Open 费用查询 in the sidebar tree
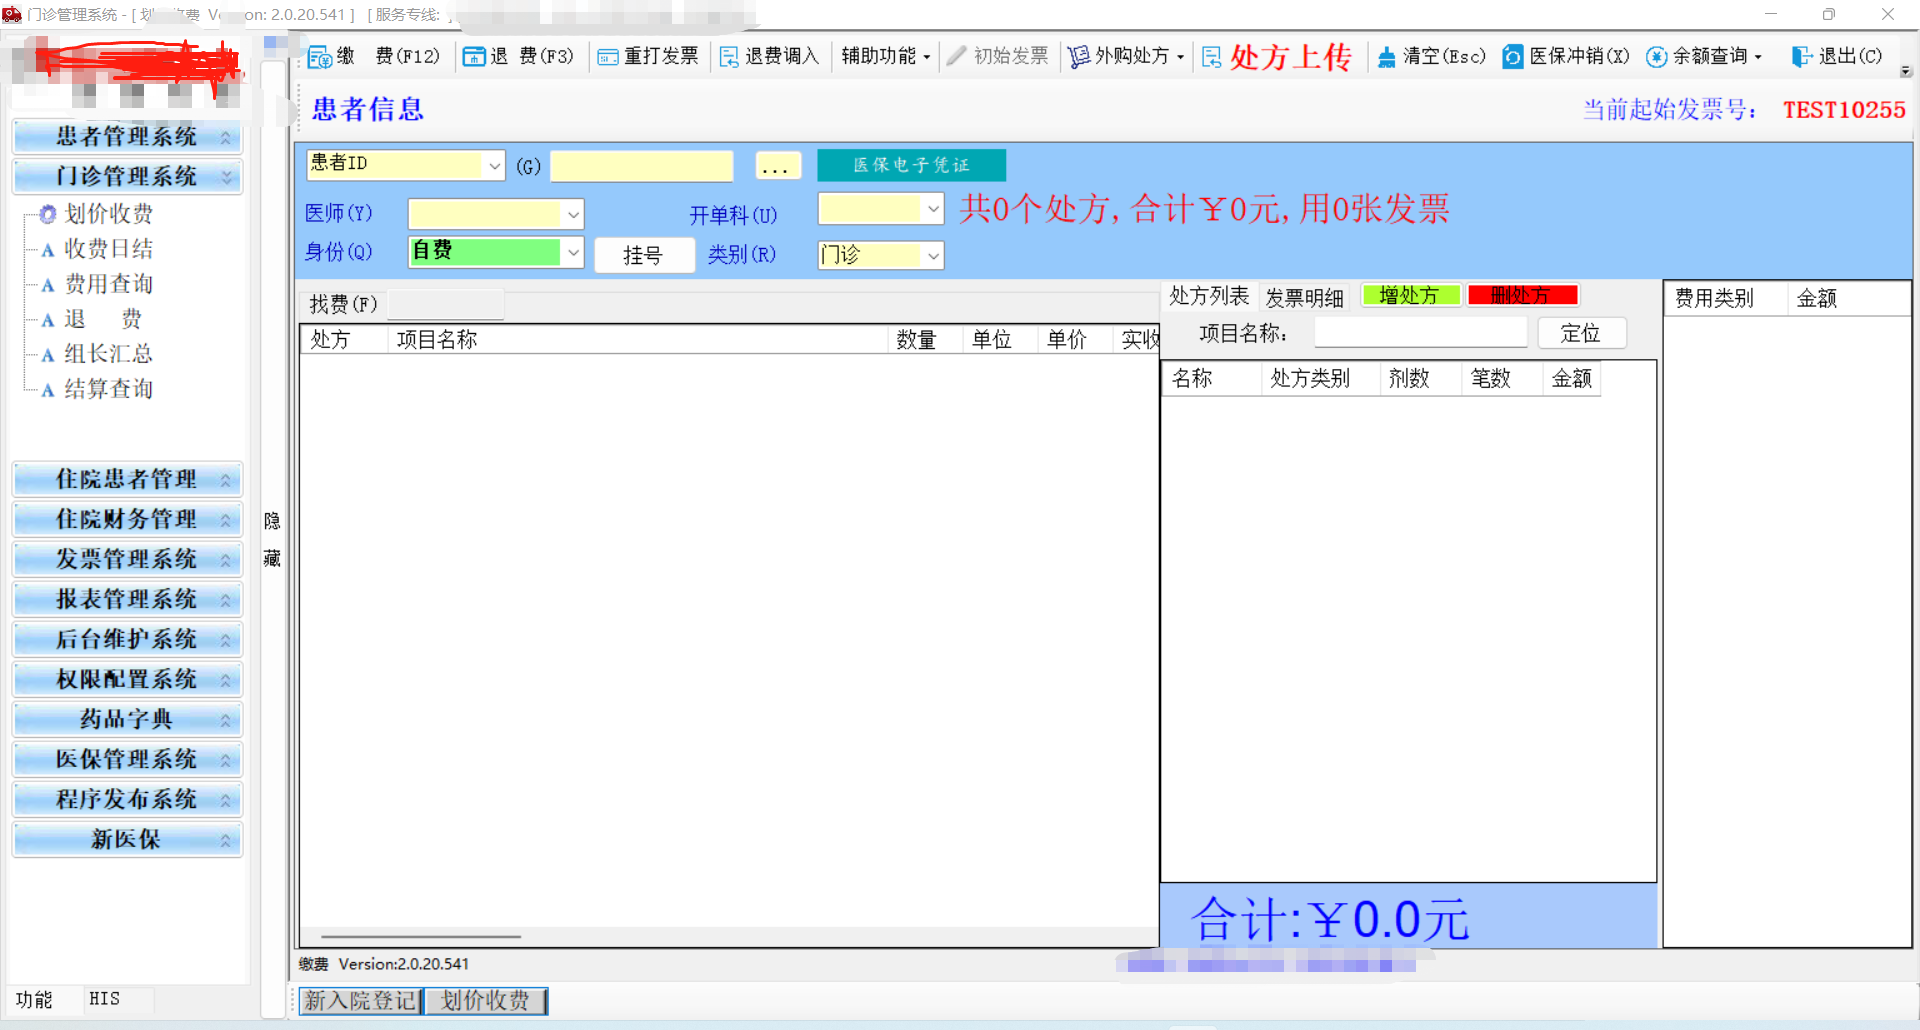Viewport: 1920px width, 1030px height. click(x=108, y=284)
